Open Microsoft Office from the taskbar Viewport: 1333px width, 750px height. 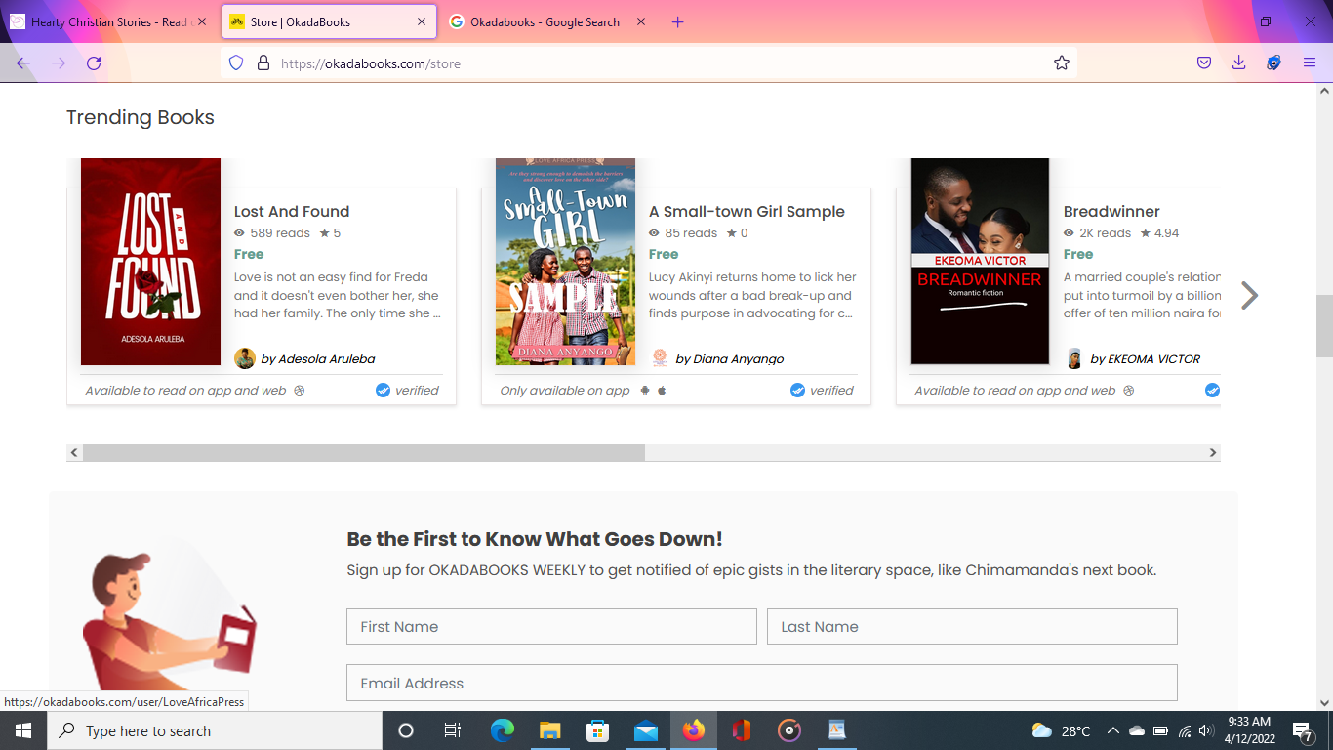pyautogui.click(x=741, y=731)
